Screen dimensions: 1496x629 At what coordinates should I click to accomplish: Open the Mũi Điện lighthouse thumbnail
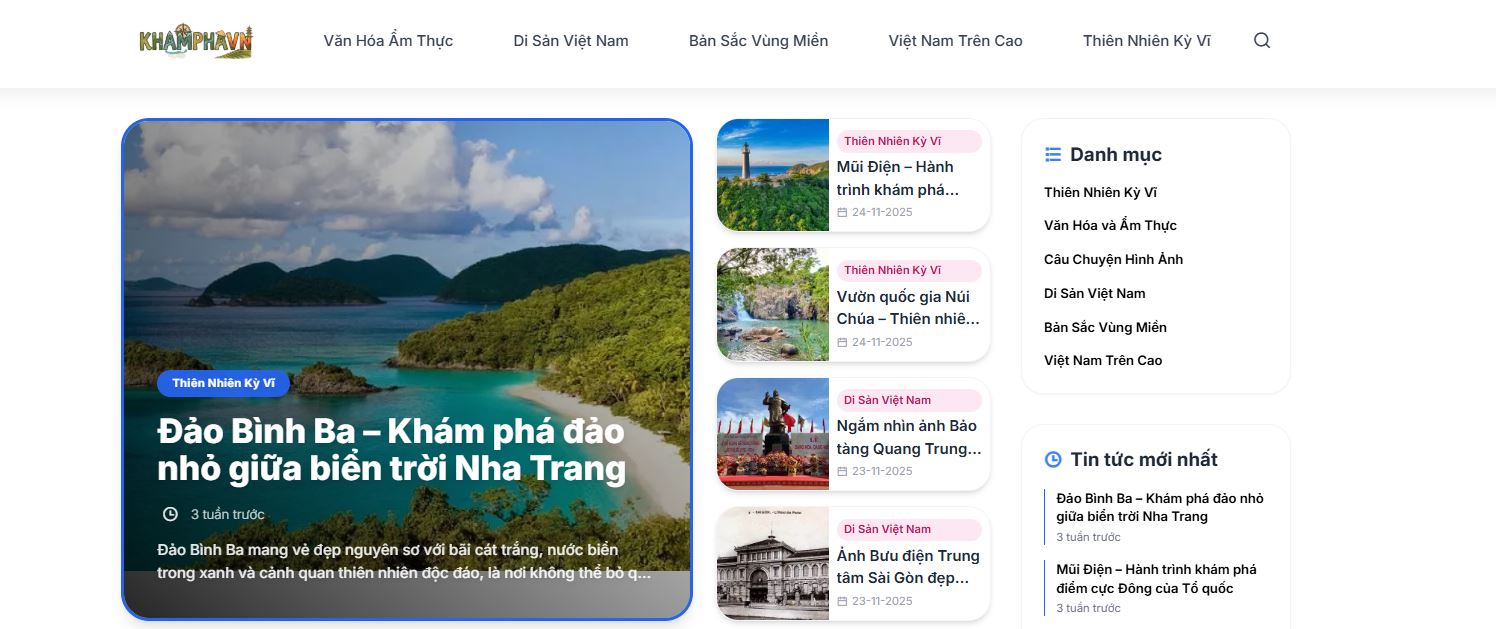tap(773, 175)
